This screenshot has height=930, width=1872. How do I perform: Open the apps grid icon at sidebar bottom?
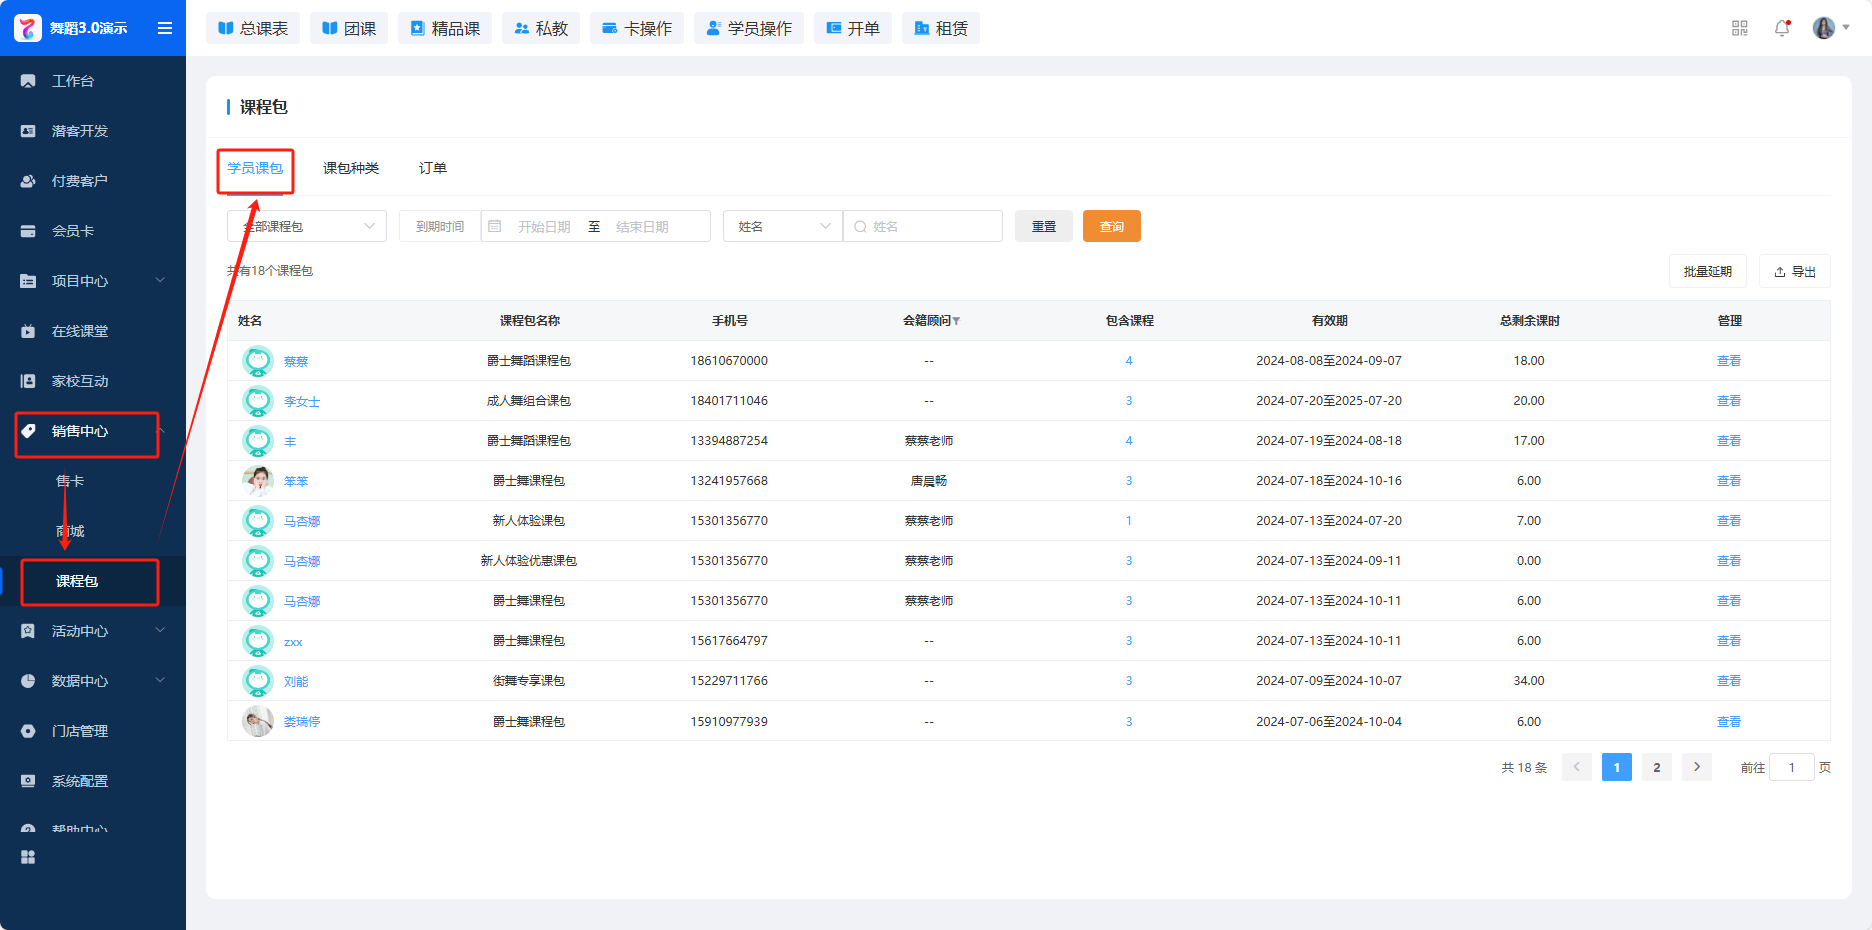pyautogui.click(x=28, y=857)
